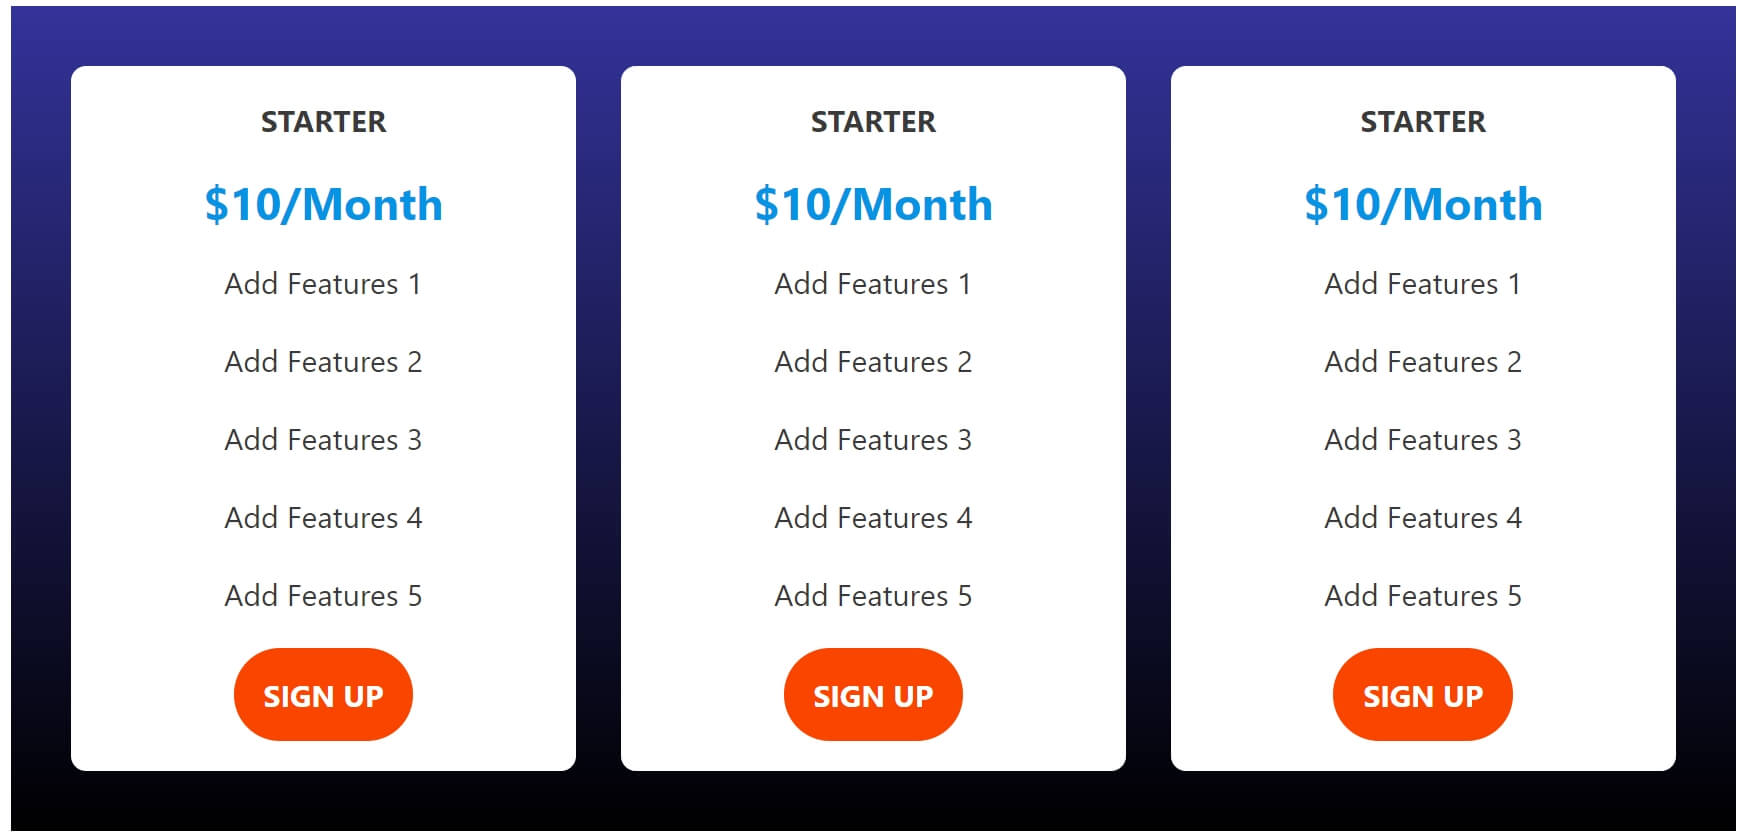Select the STARTER title in the middle card

873,122
